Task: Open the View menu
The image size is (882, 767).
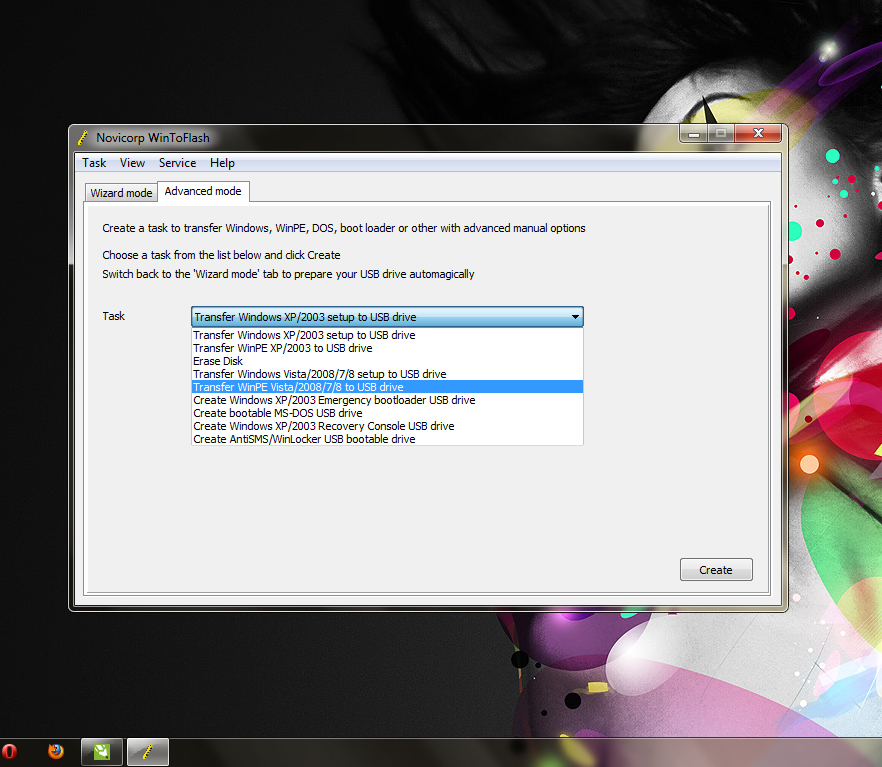Action: 132,163
